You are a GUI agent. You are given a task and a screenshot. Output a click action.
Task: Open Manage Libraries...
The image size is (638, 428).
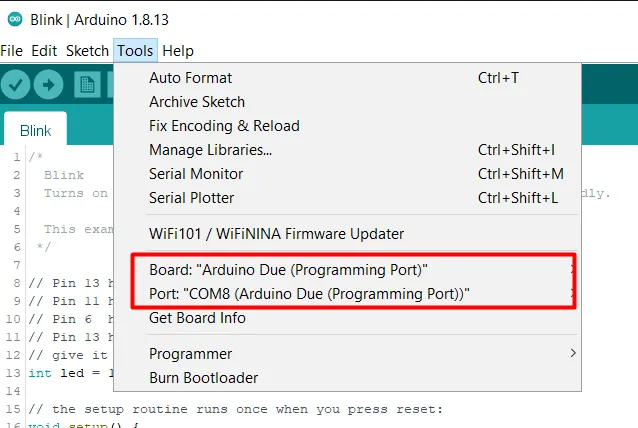point(210,150)
